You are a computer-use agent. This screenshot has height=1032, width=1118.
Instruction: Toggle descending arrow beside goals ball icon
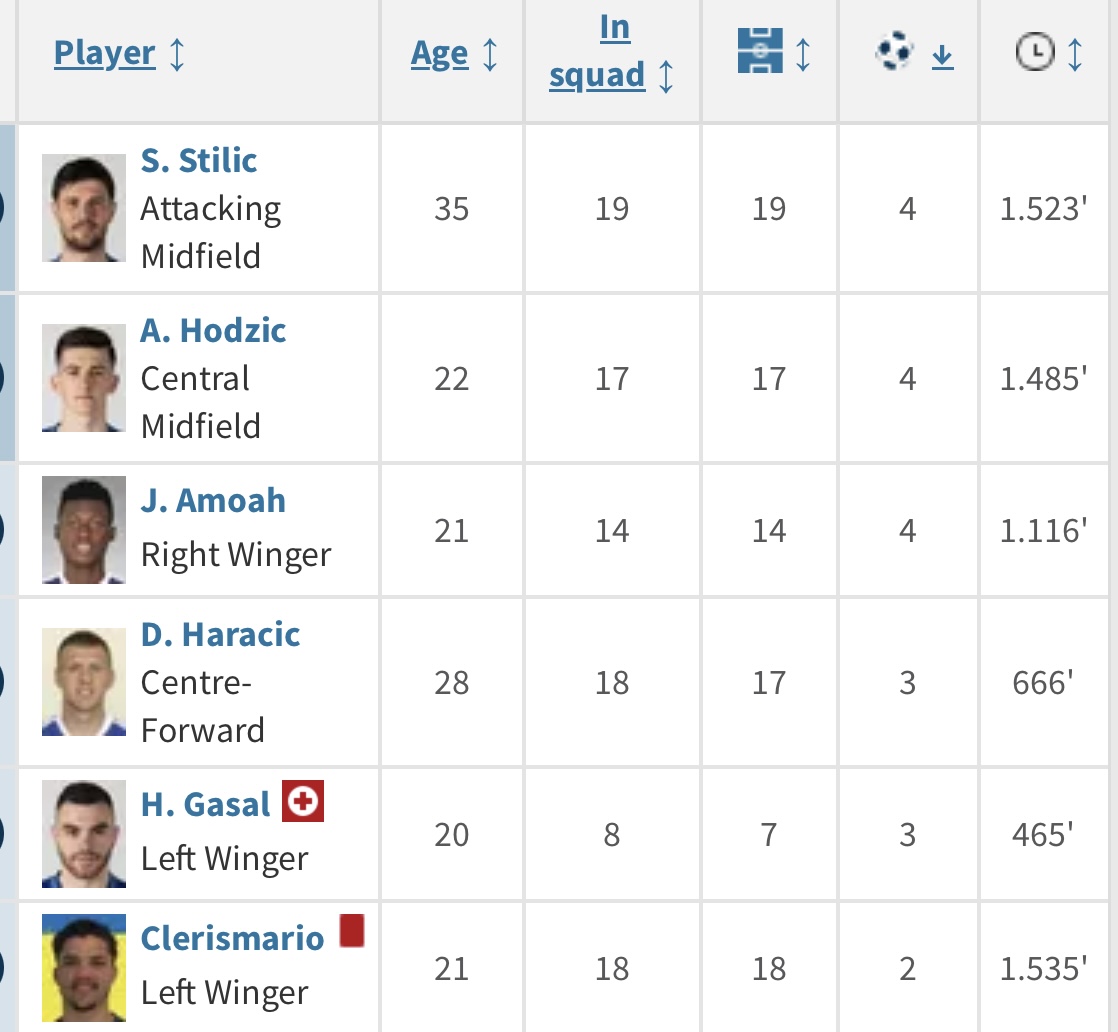click(942, 58)
